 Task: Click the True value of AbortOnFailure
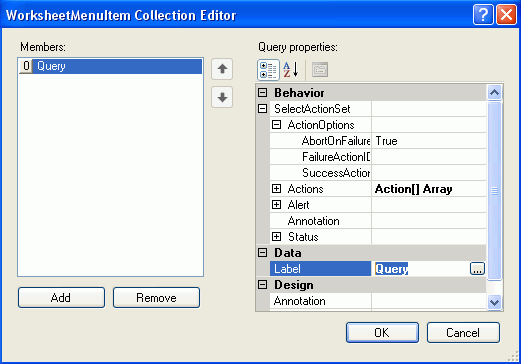(x=386, y=141)
